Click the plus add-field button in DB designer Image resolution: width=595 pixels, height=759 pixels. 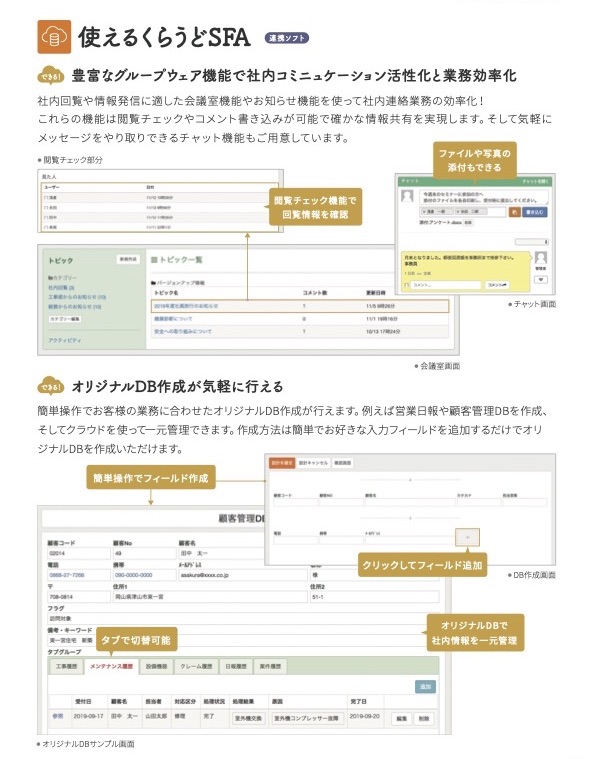pyautogui.click(x=467, y=537)
